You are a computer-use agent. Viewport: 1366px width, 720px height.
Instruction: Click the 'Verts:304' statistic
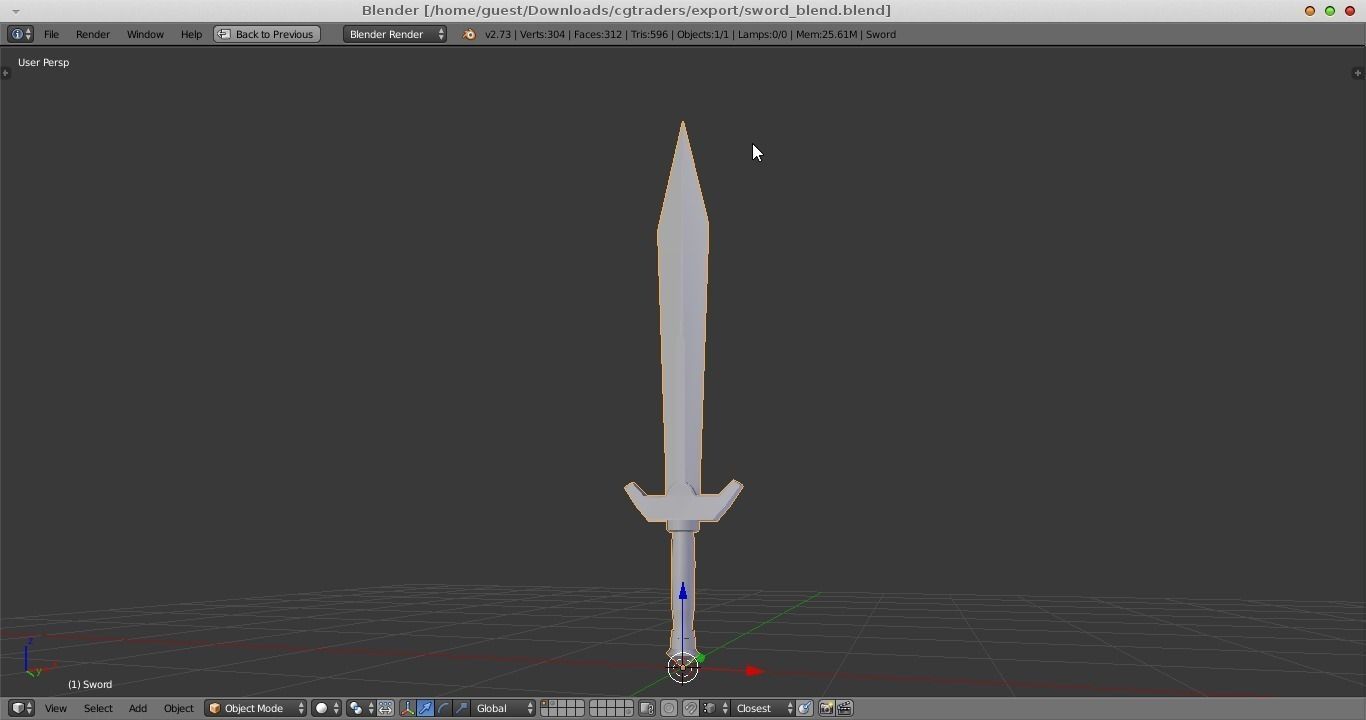(543, 34)
